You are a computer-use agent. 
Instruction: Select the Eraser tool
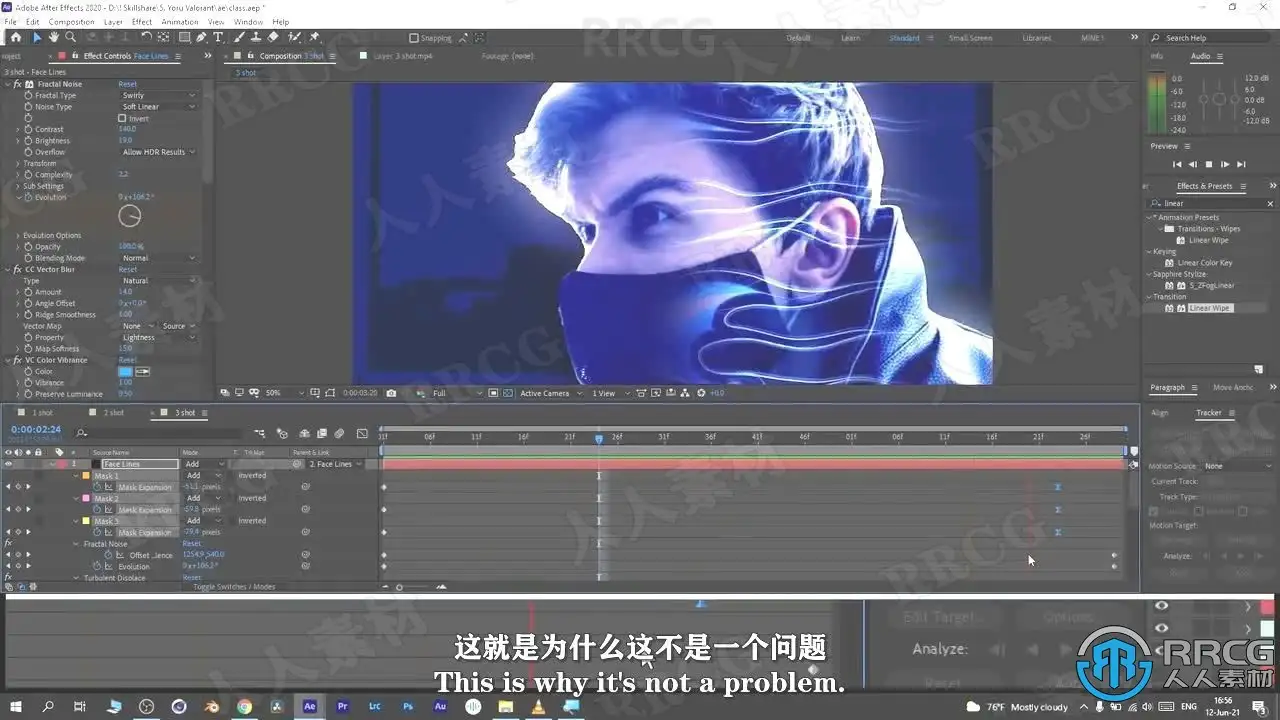click(x=273, y=37)
